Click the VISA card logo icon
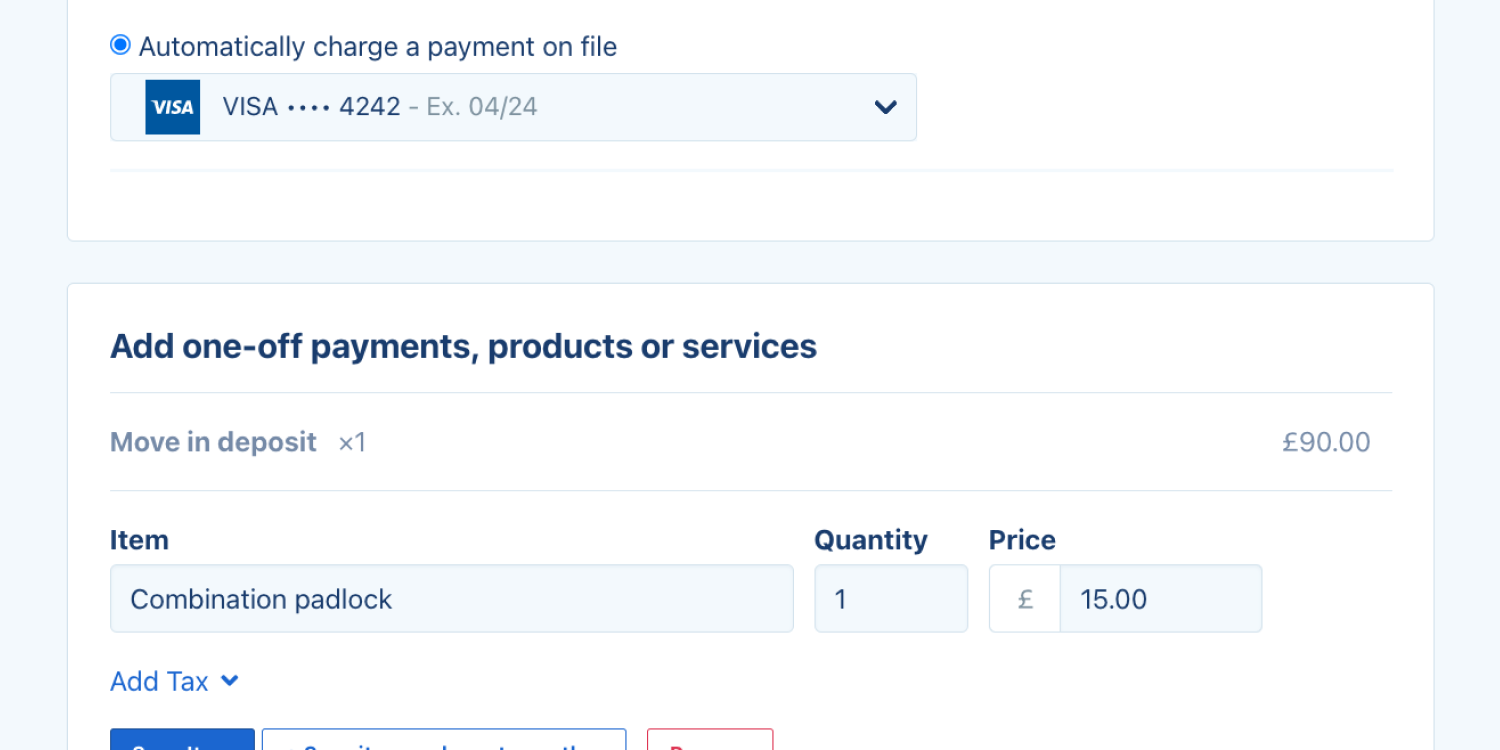The height and width of the screenshot is (750, 1500). (x=173, y=107)
